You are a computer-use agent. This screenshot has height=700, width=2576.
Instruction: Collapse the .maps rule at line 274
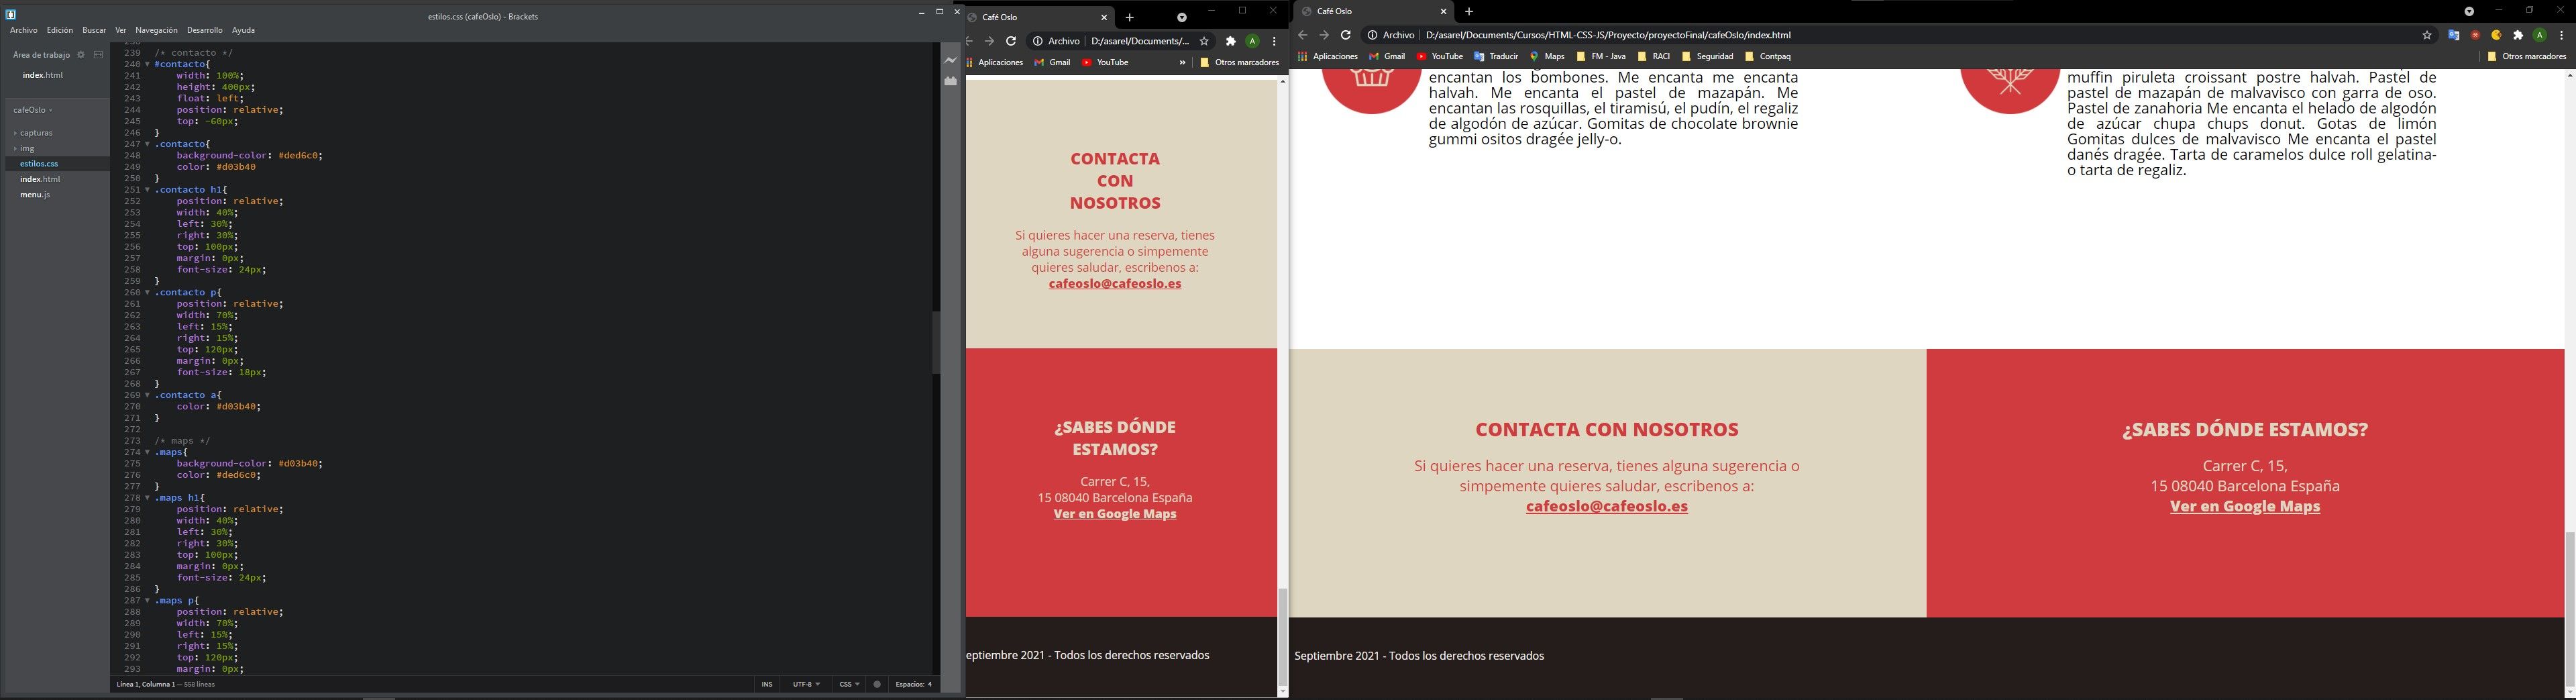[148, 452]
